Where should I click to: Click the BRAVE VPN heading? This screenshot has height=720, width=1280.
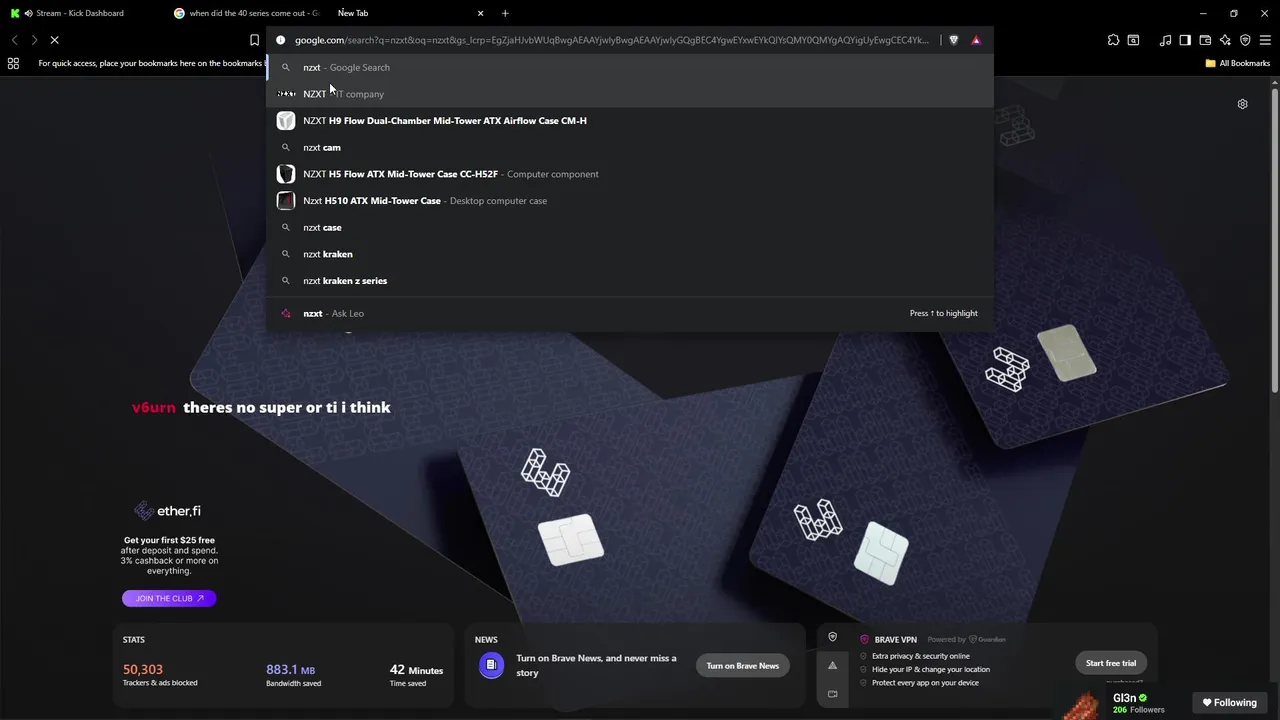895,639
